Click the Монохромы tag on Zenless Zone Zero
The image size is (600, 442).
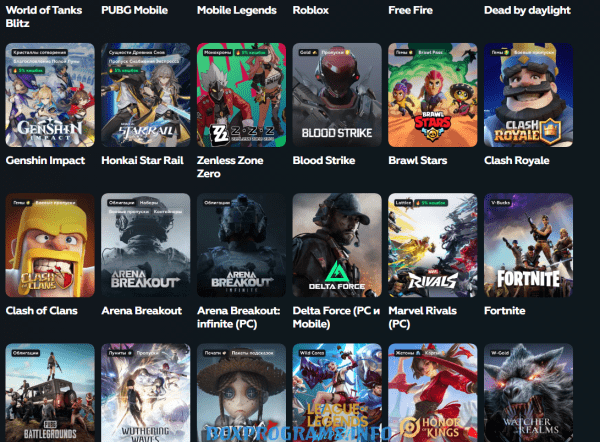(x=217, y=52)
